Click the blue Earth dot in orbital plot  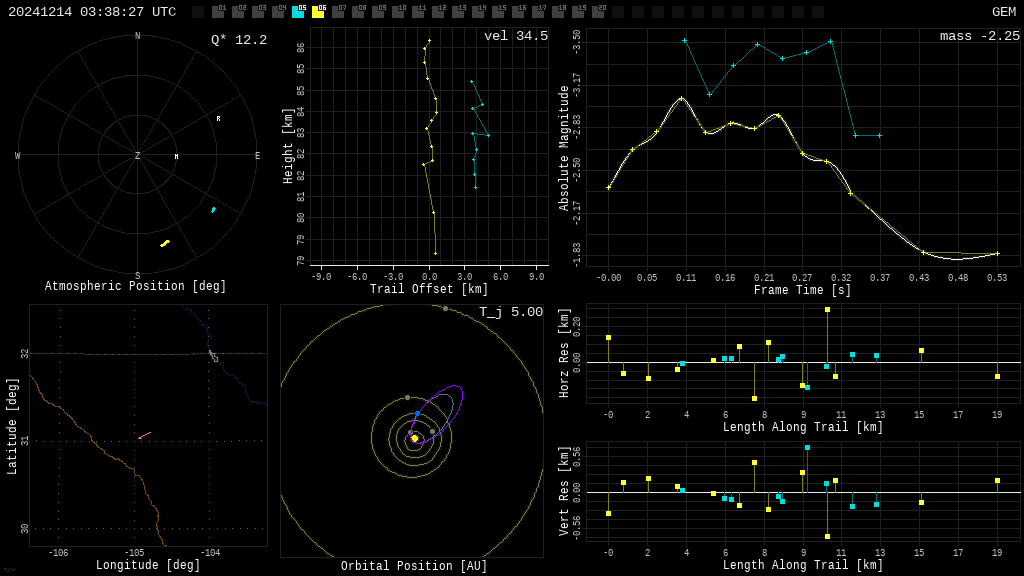[418, 413]
